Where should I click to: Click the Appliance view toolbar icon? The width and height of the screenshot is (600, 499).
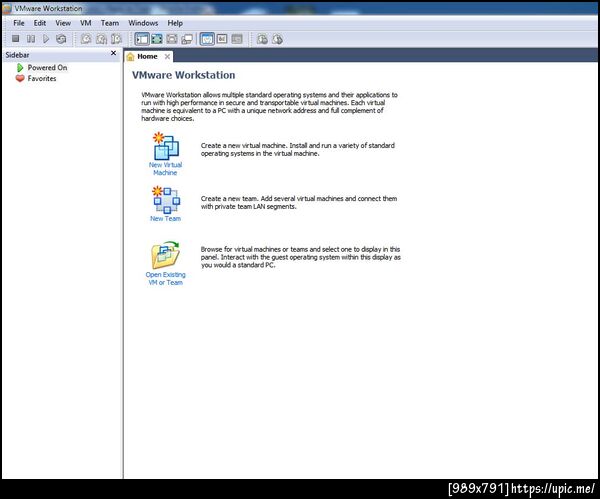point(222,39)
